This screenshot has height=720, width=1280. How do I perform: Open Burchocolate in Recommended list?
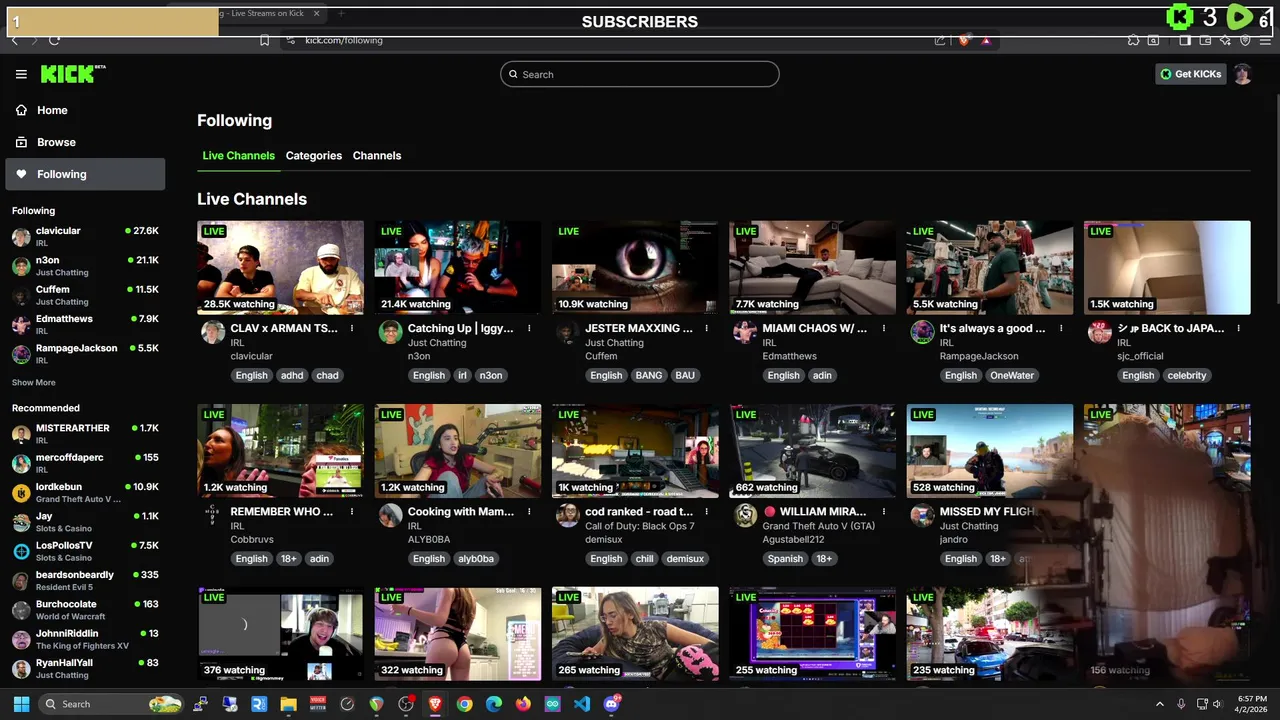pos(85,610)
